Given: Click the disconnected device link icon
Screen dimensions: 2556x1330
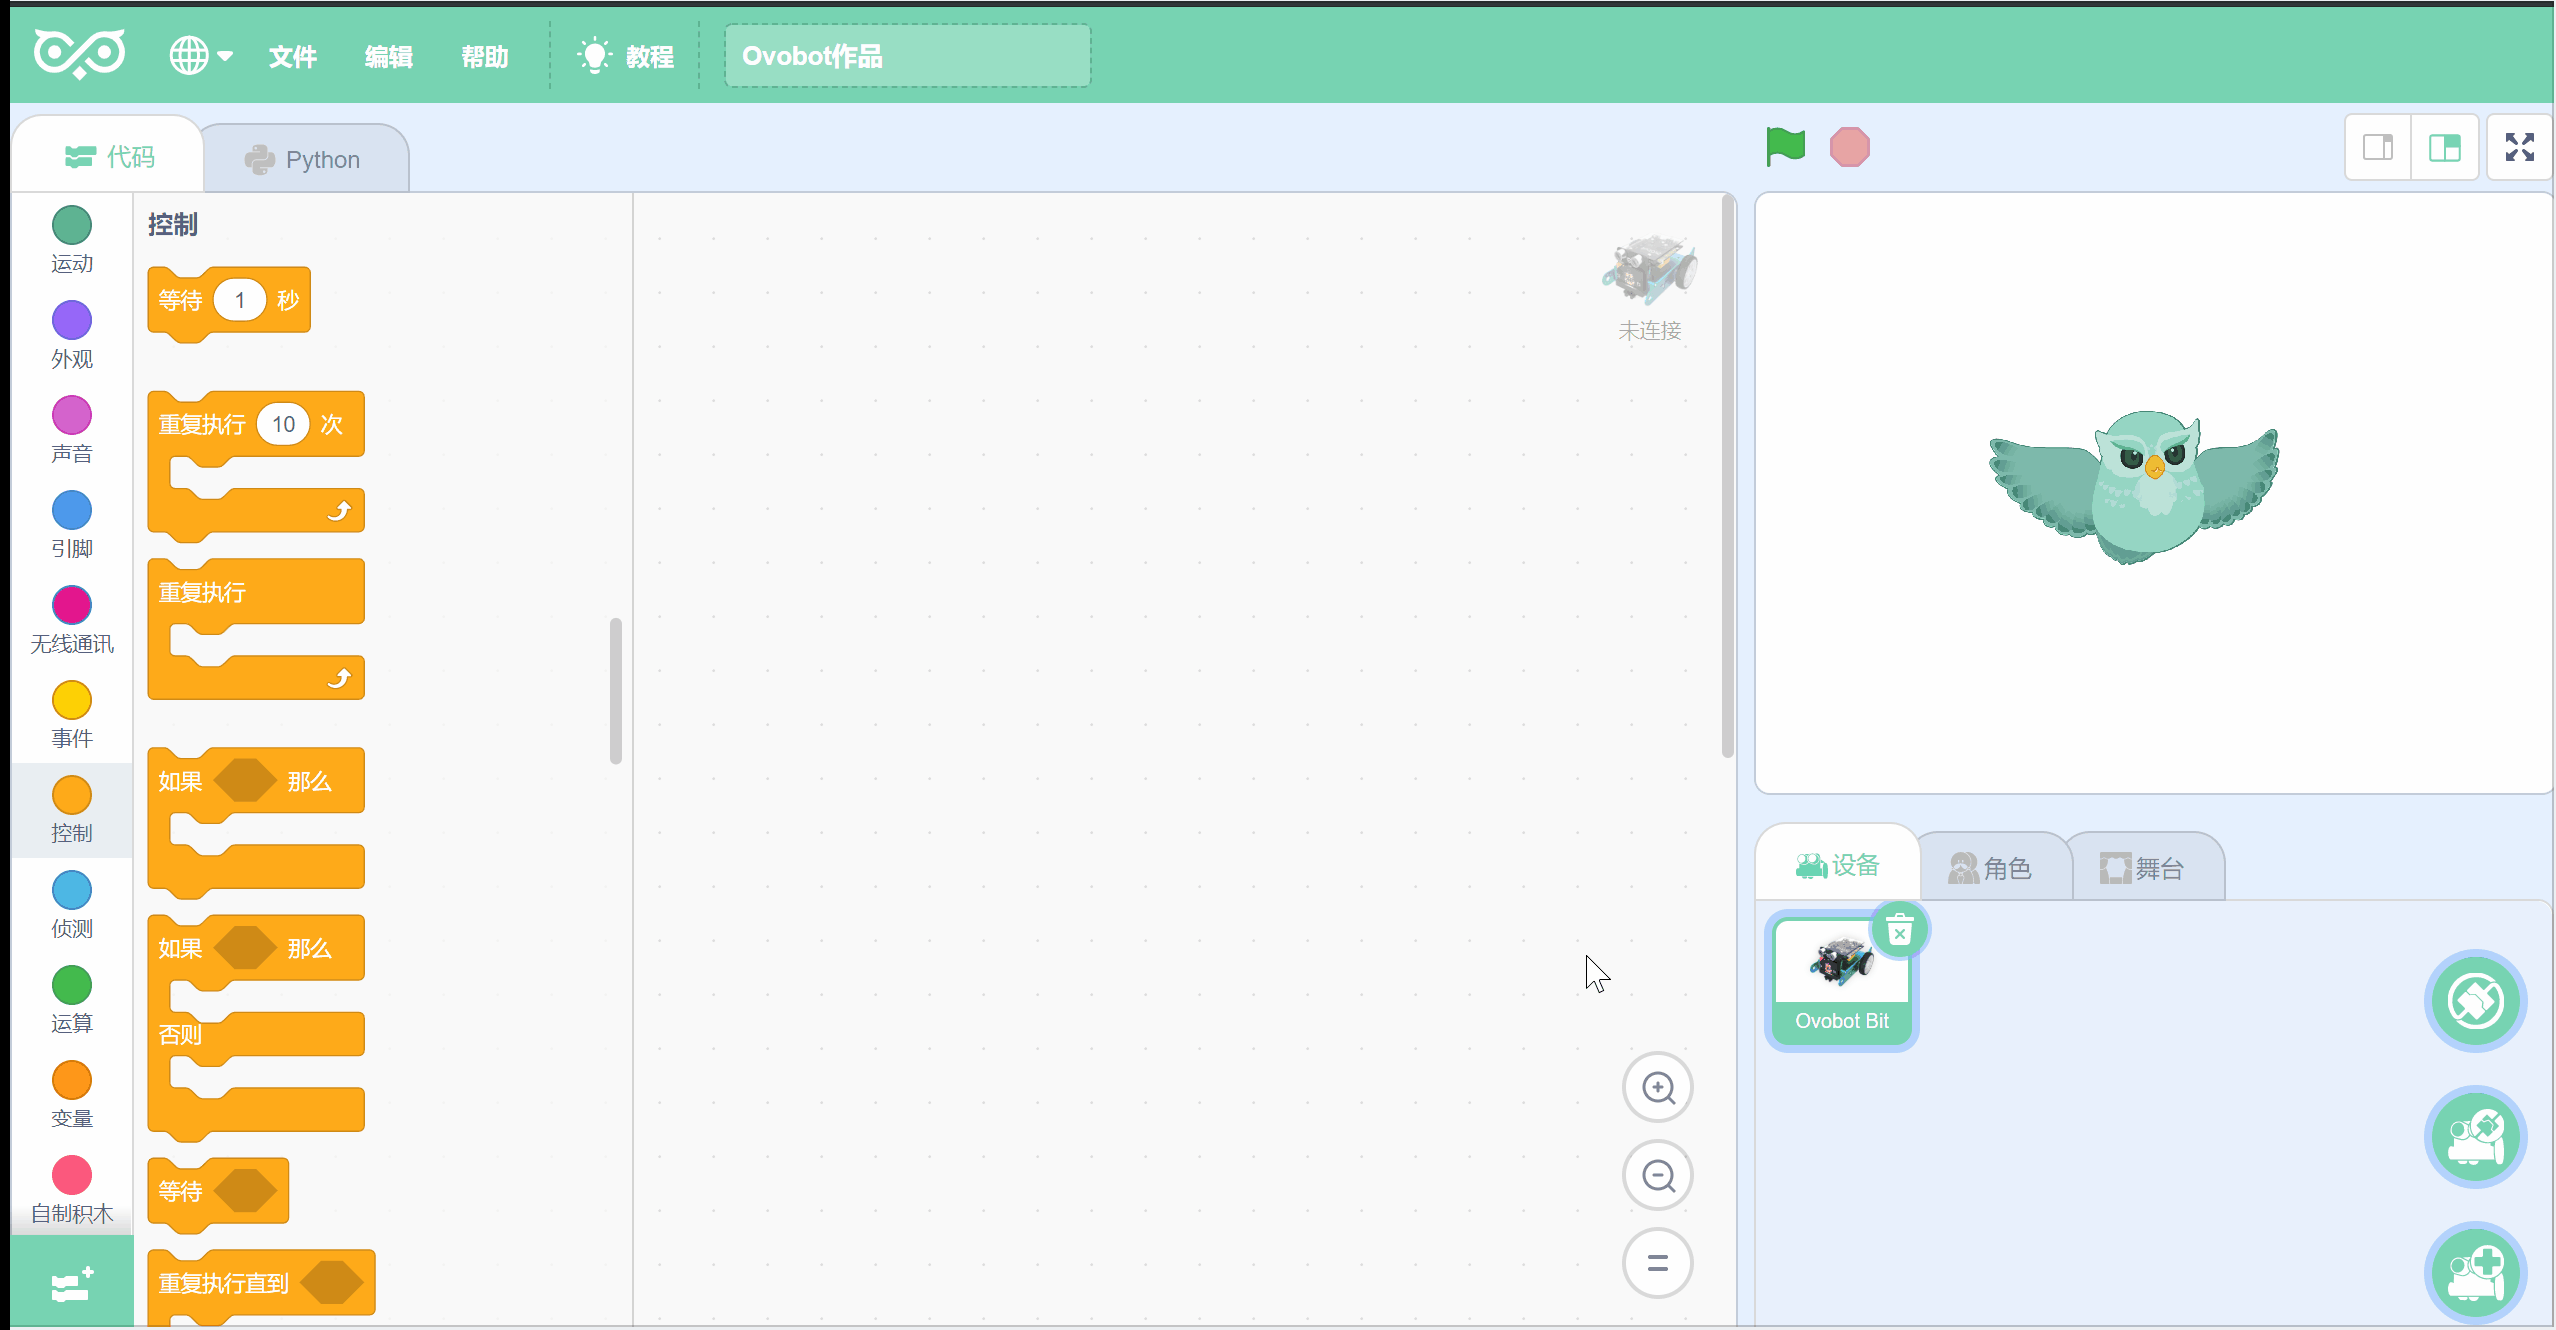Looking at the screenshot, I should (x=2476, y=1001).
